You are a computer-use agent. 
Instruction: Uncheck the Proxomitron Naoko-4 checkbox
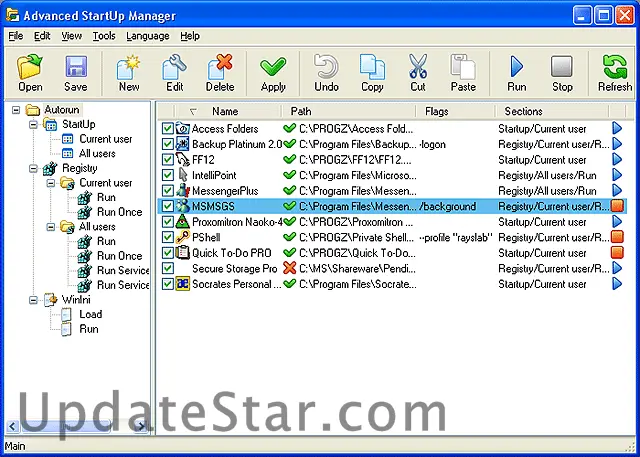point(167,222)
